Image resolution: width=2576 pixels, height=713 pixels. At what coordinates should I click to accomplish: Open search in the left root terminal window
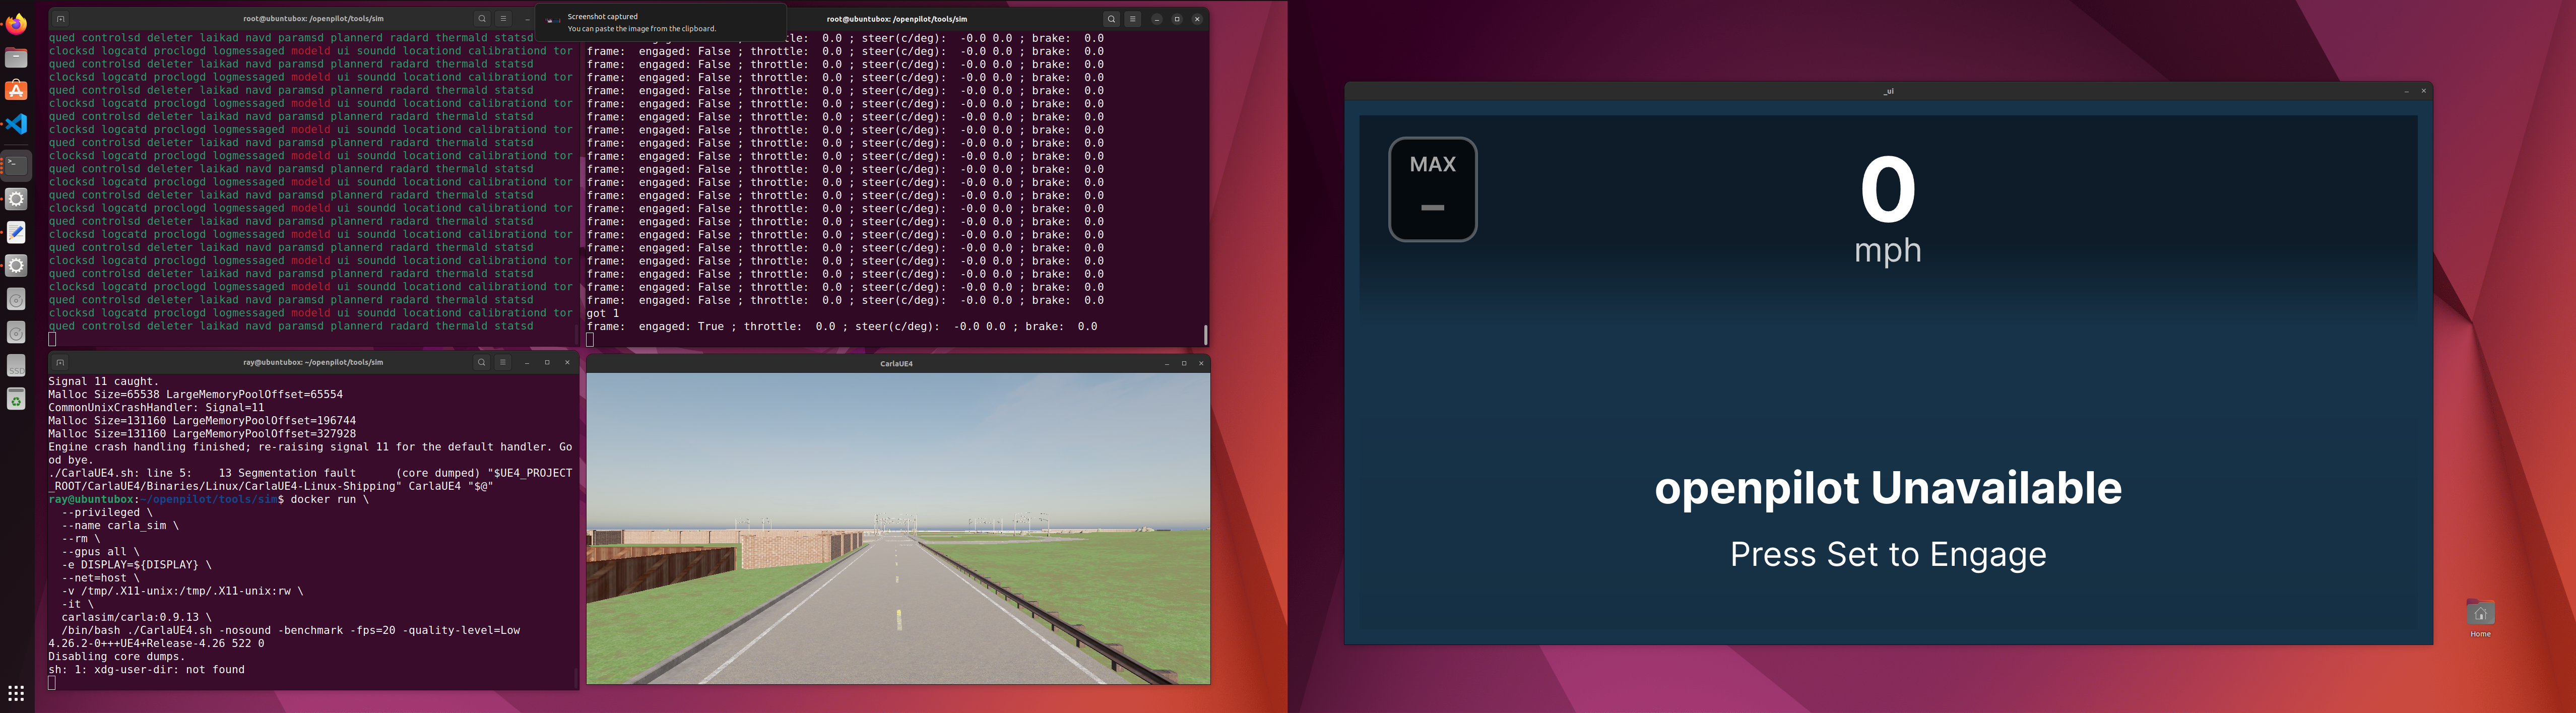(x=481, y=18)
